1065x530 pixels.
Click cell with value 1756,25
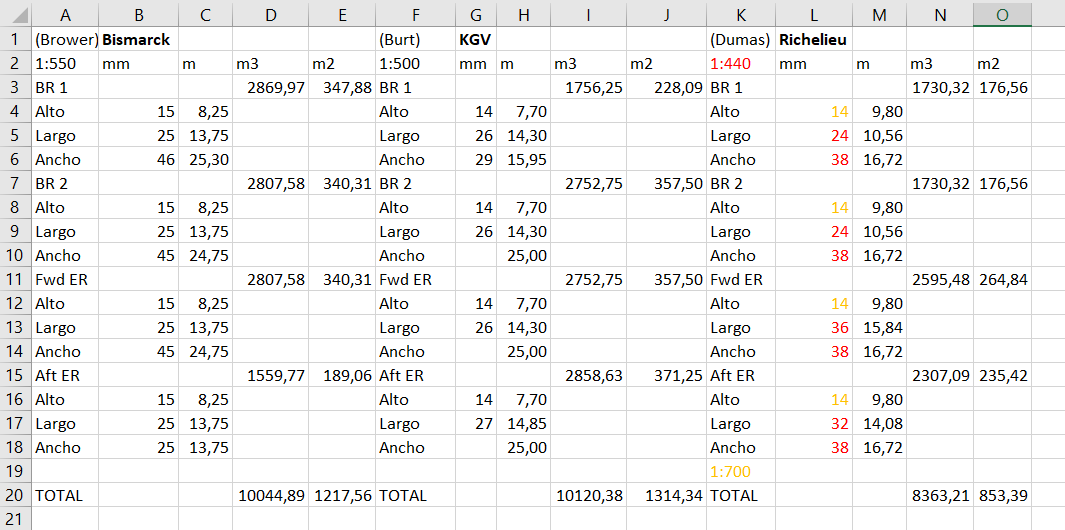[x=588, y=88]
